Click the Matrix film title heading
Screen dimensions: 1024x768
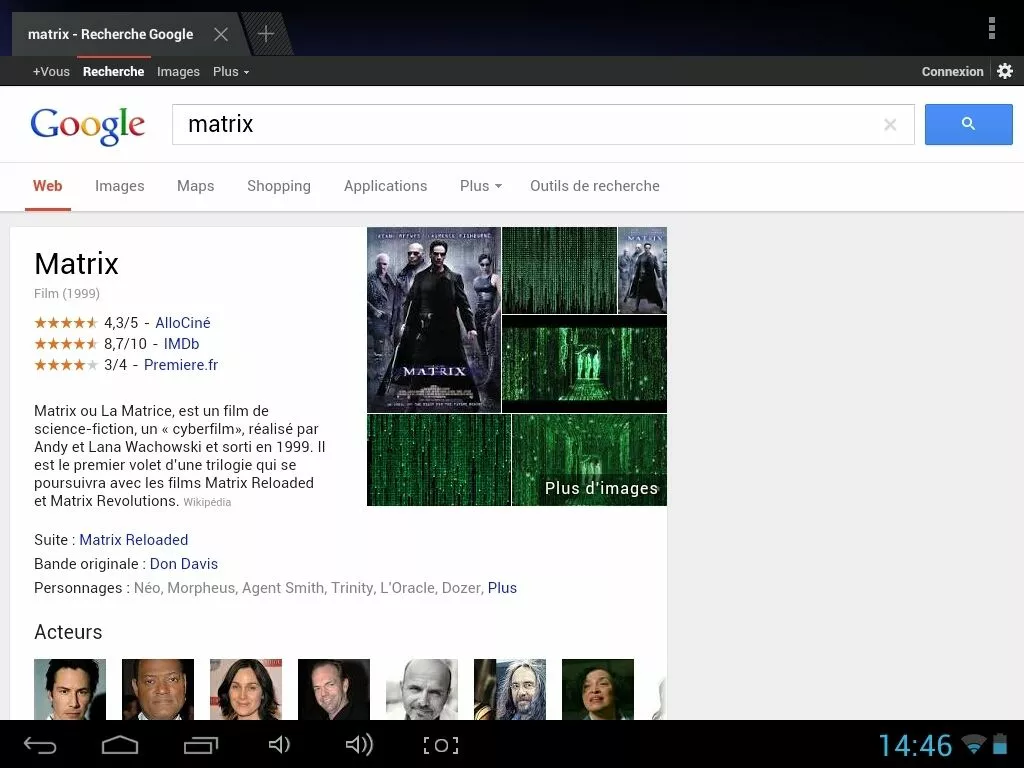pos(76,264)
